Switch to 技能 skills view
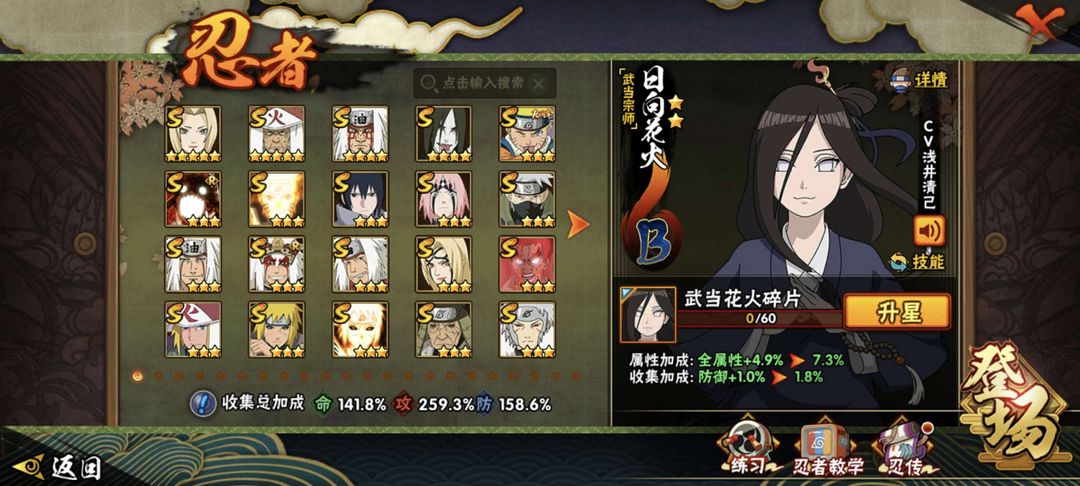Viewport: 1080px width, 486px height. pos(918,262)
